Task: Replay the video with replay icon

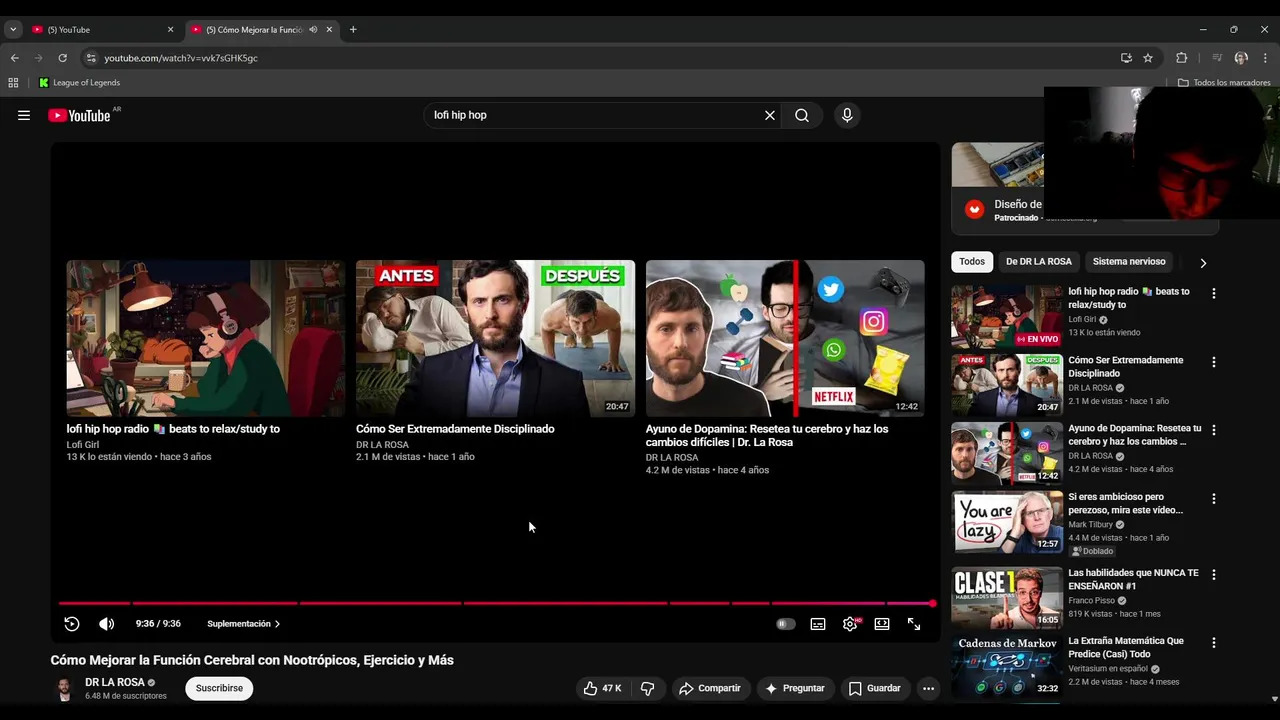Action: 72,624
